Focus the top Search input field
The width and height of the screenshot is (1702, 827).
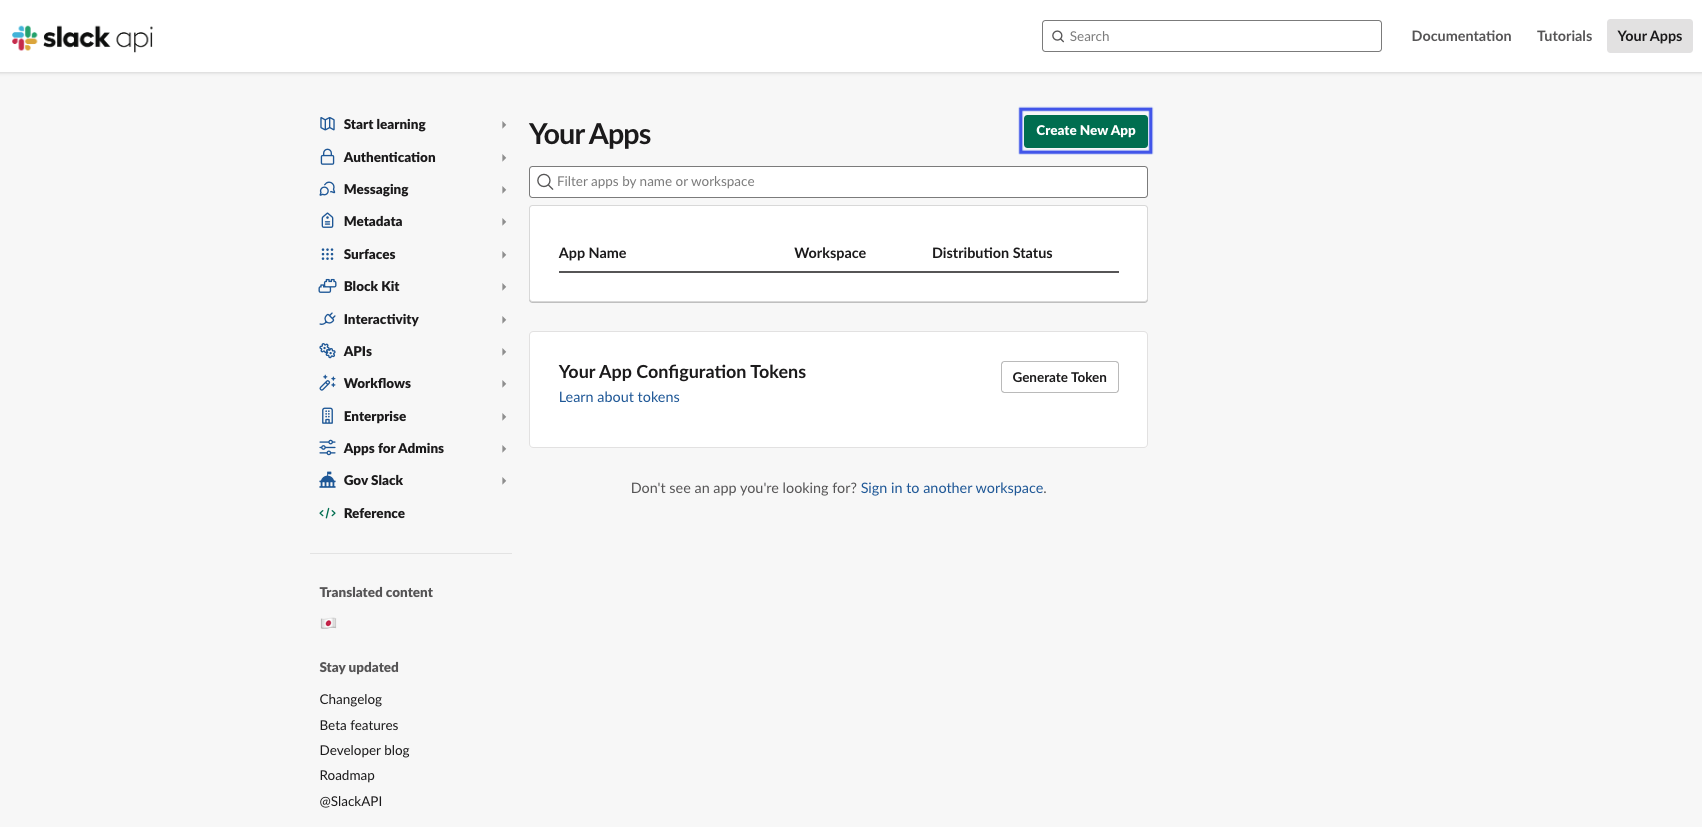1211,36
